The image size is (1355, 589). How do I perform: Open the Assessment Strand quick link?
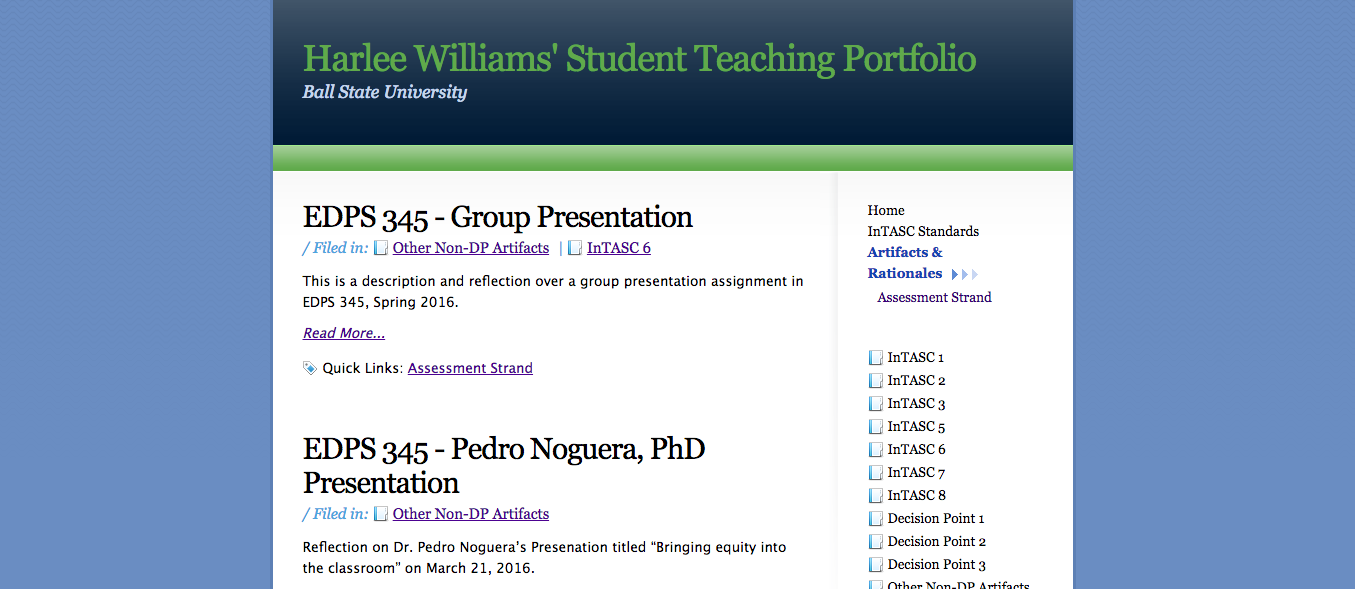[470, 368]
